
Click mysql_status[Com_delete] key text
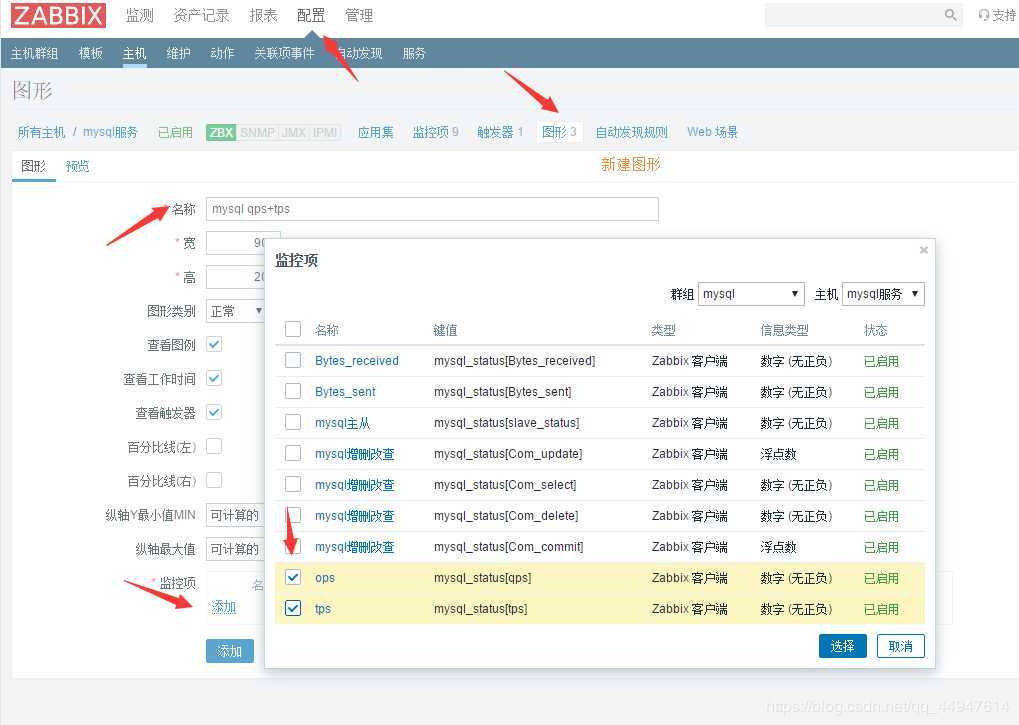tap(506, 516)
